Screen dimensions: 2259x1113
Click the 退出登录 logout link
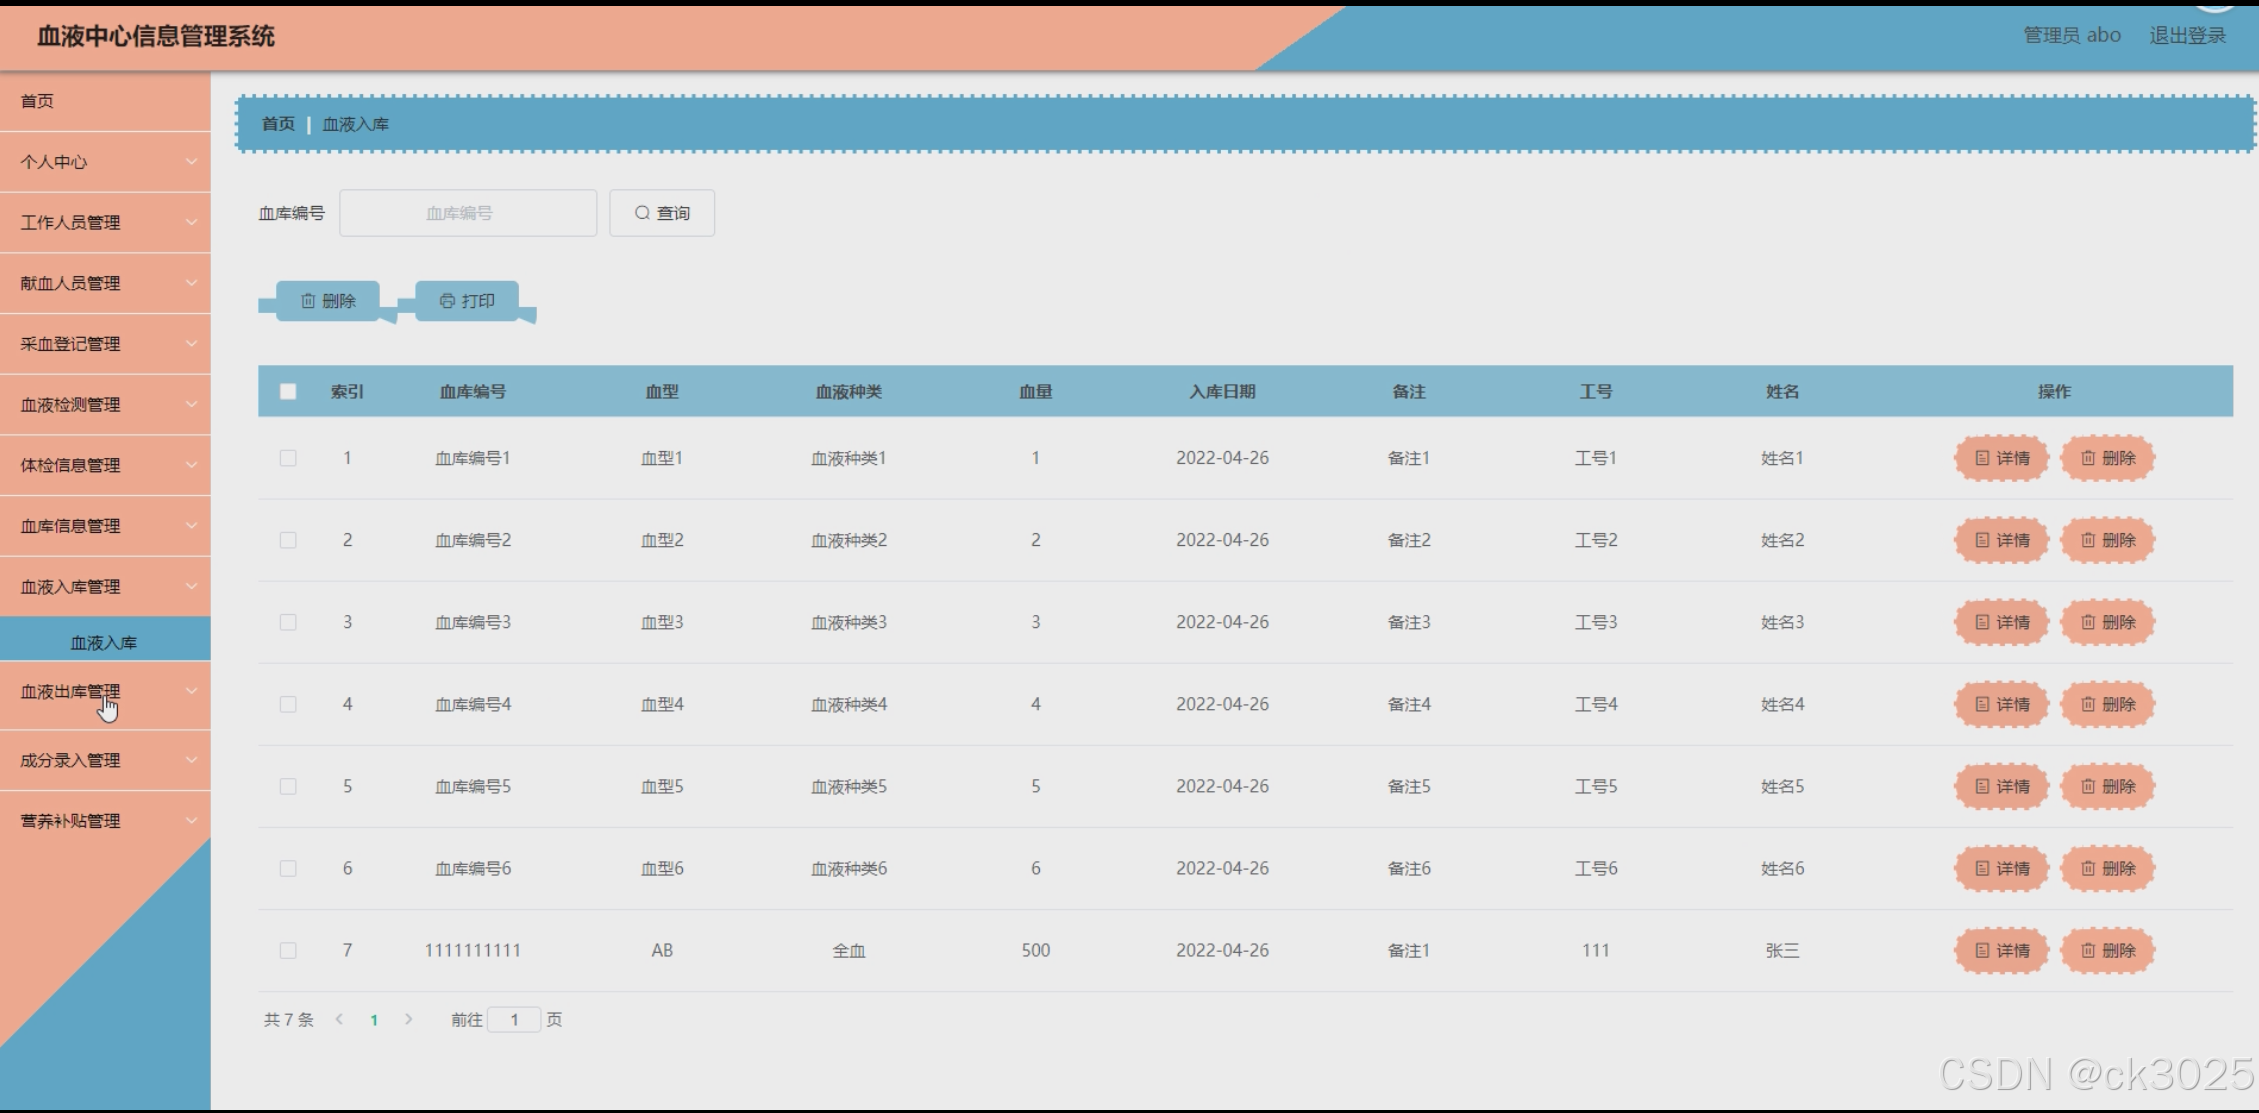coord(2187,36)
